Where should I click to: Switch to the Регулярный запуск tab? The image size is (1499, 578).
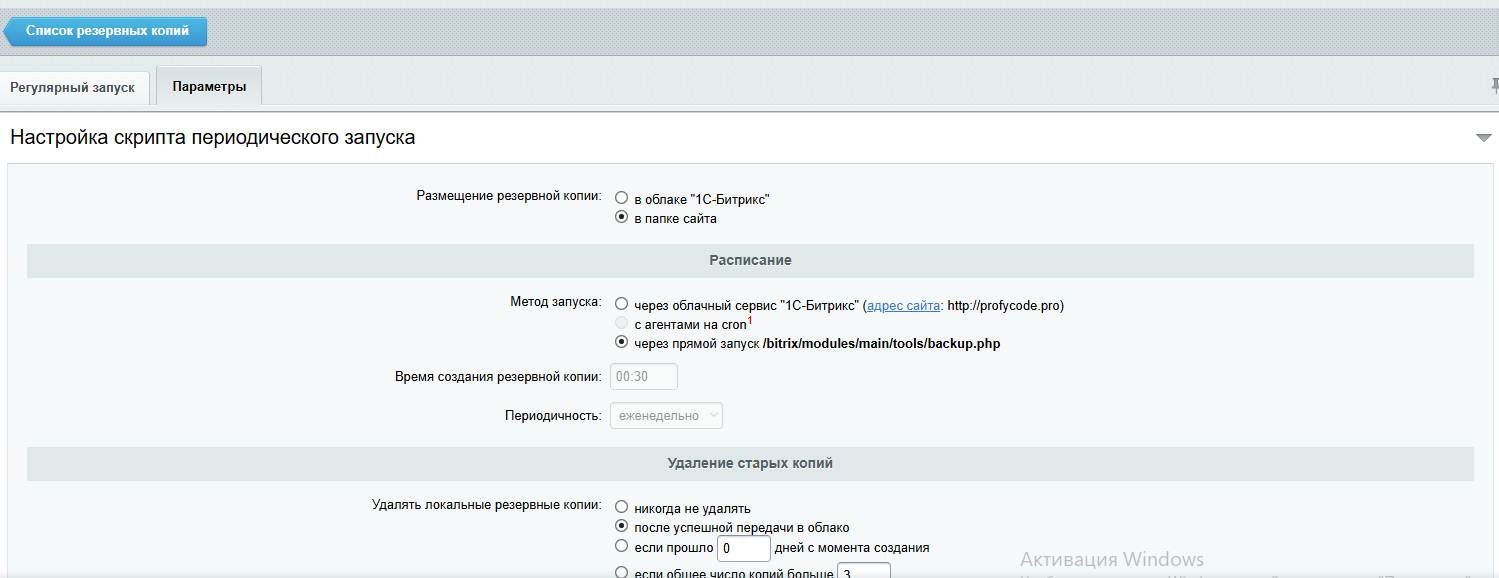pos(75,87)
